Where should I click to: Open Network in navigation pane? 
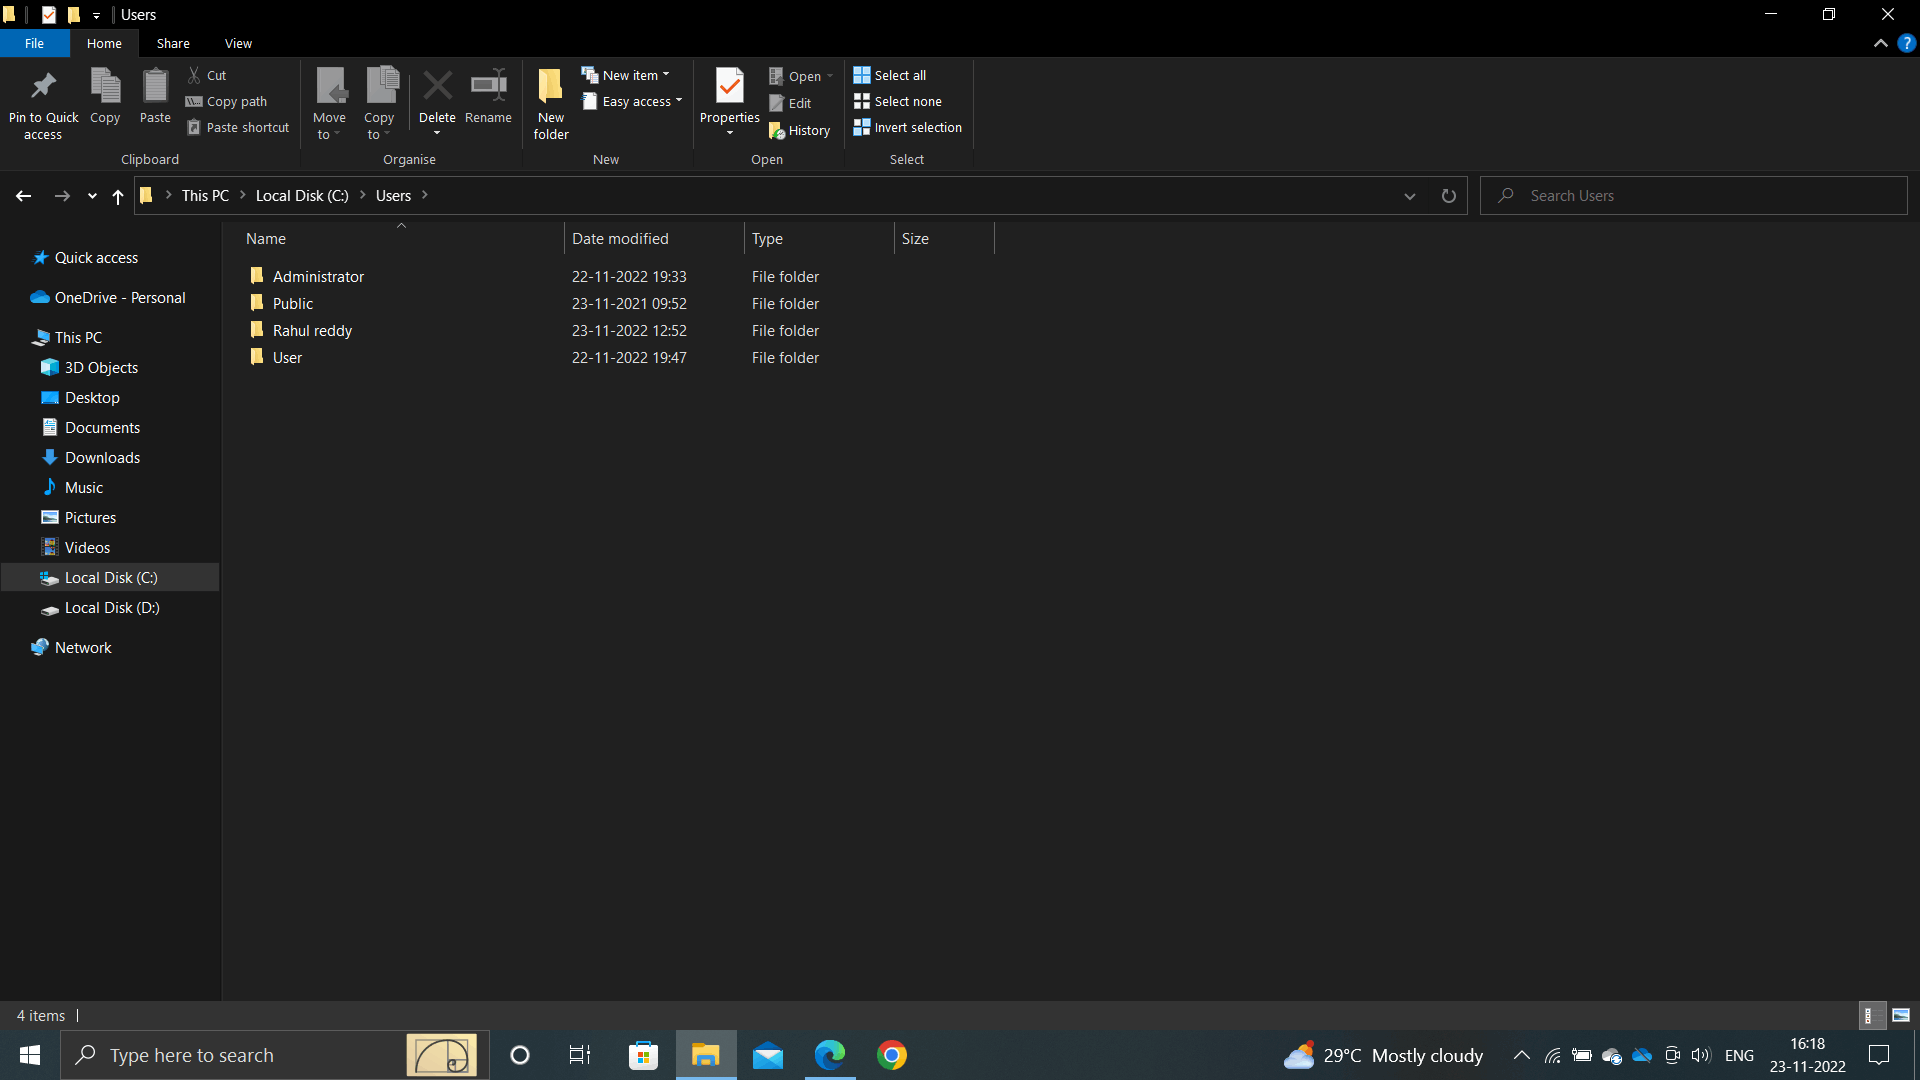pyautogui.click(x=83, y=647)
